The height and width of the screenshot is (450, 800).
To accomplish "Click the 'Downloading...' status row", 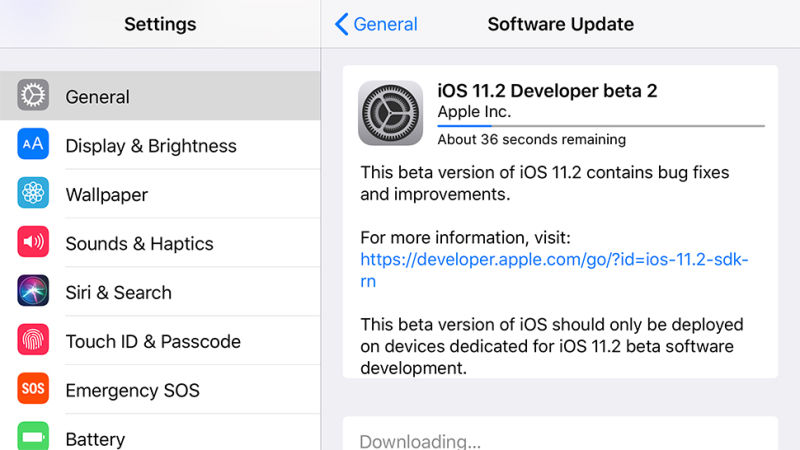I will 560,434.
